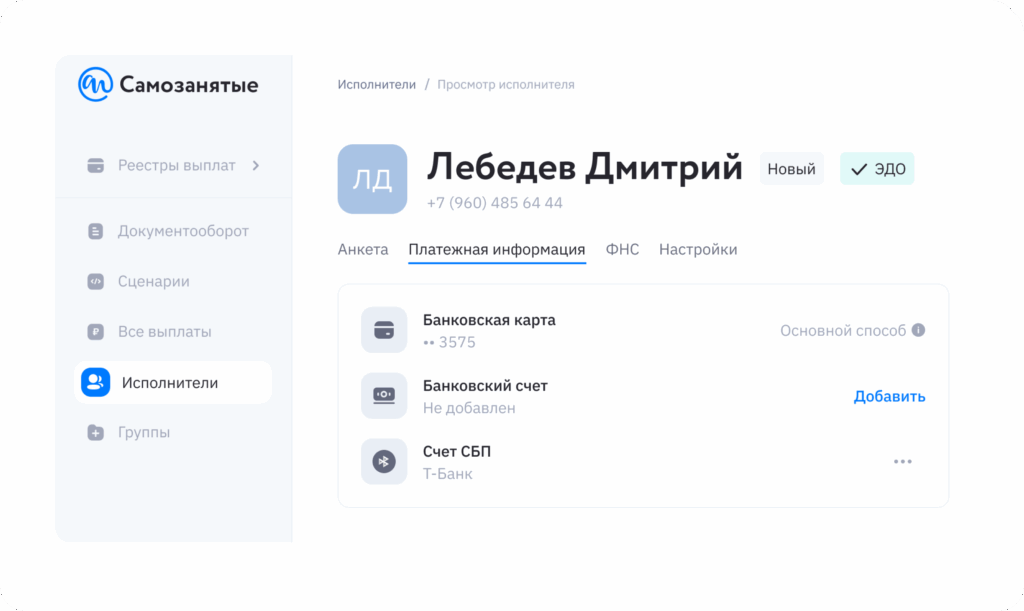Image resolution: width=1024 pixels, height=611 pixels.
Task: Click Добавить for Банковский счет
Action: coord(889,397)
